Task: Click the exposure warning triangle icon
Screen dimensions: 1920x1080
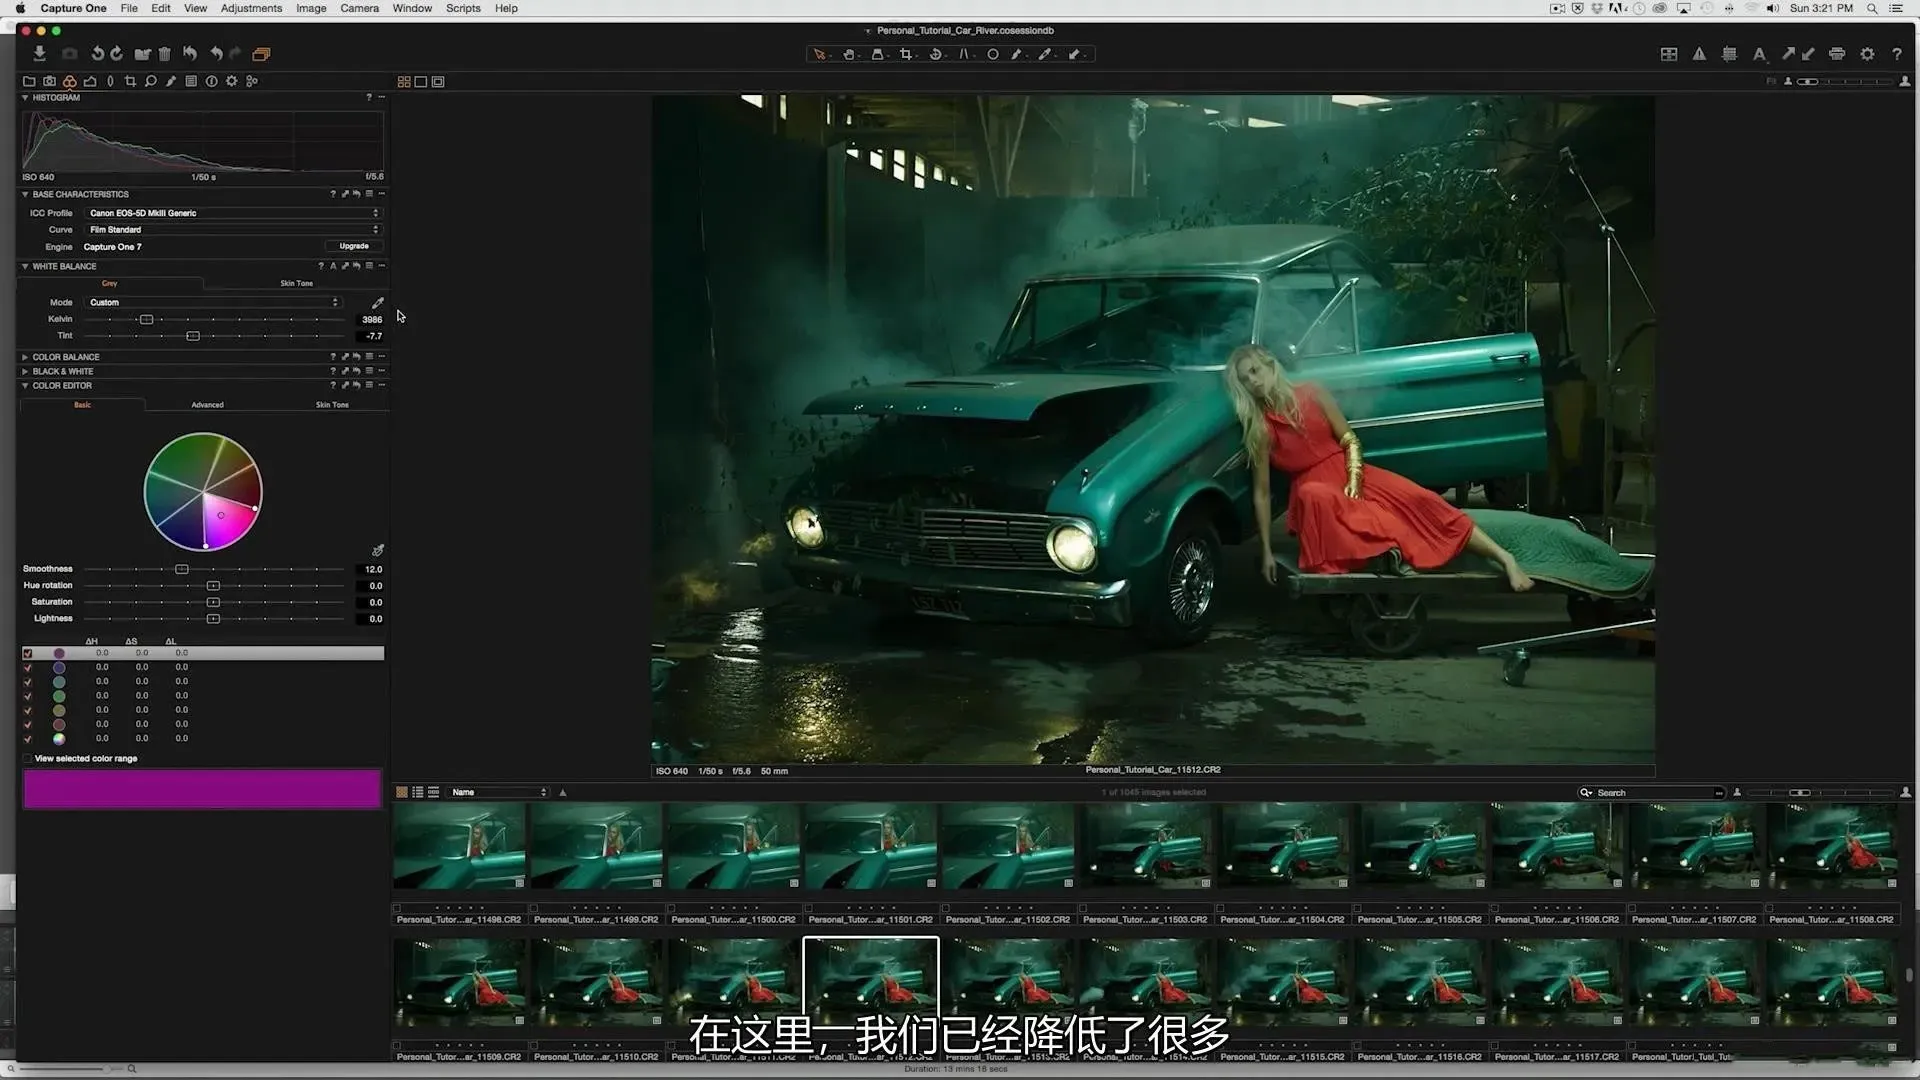Action: (x=1699, y=54)
